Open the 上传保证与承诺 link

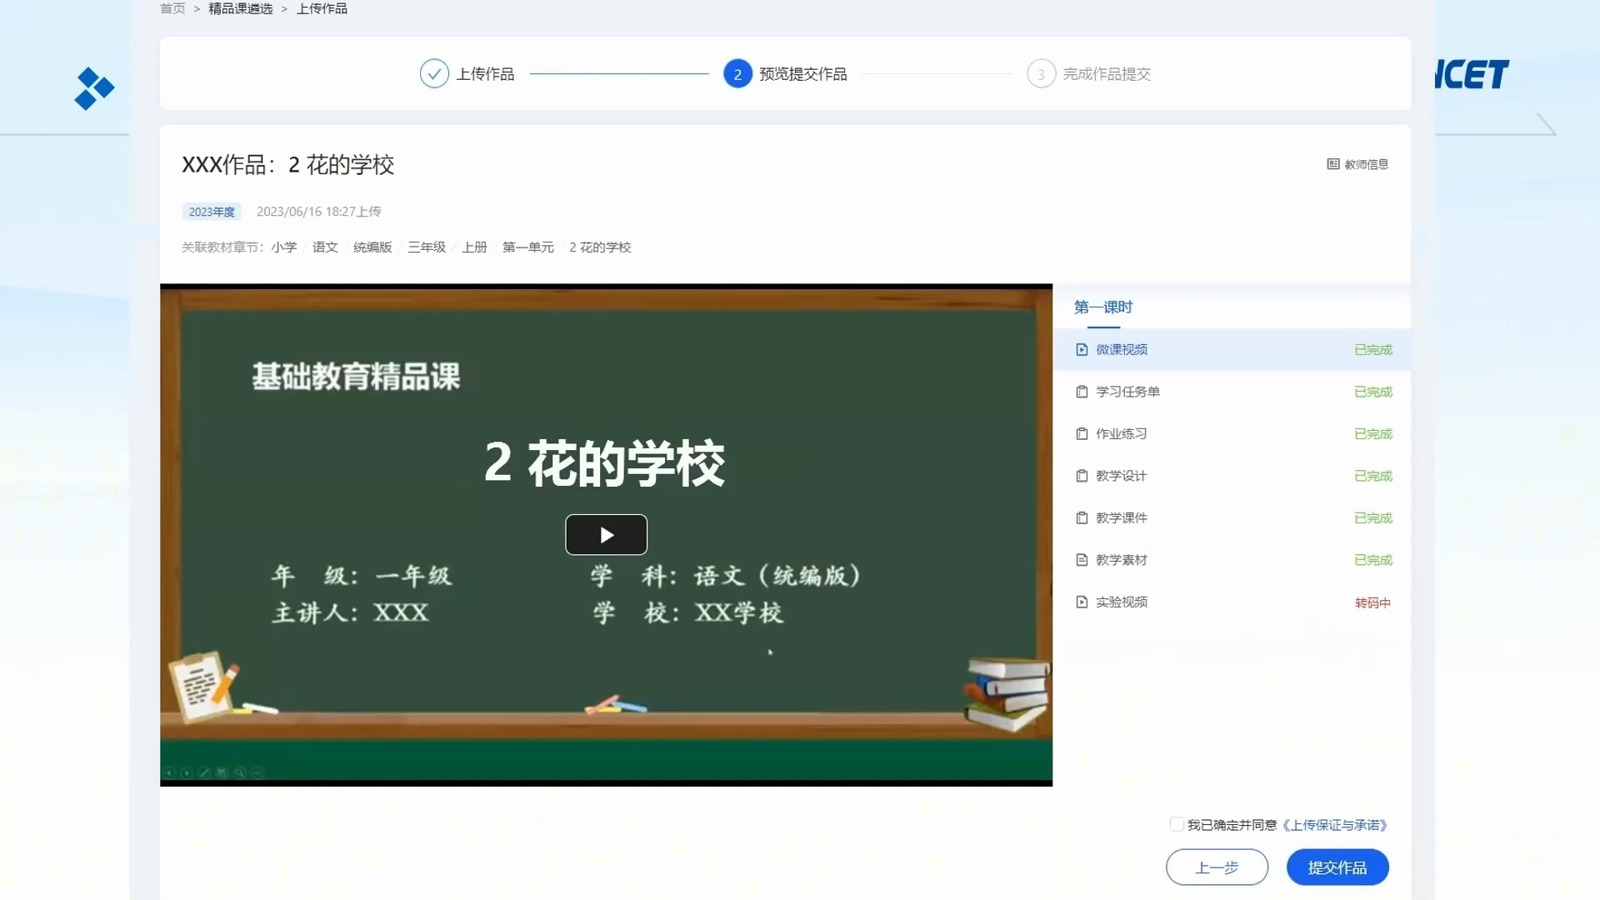[x=1335, y=825]
